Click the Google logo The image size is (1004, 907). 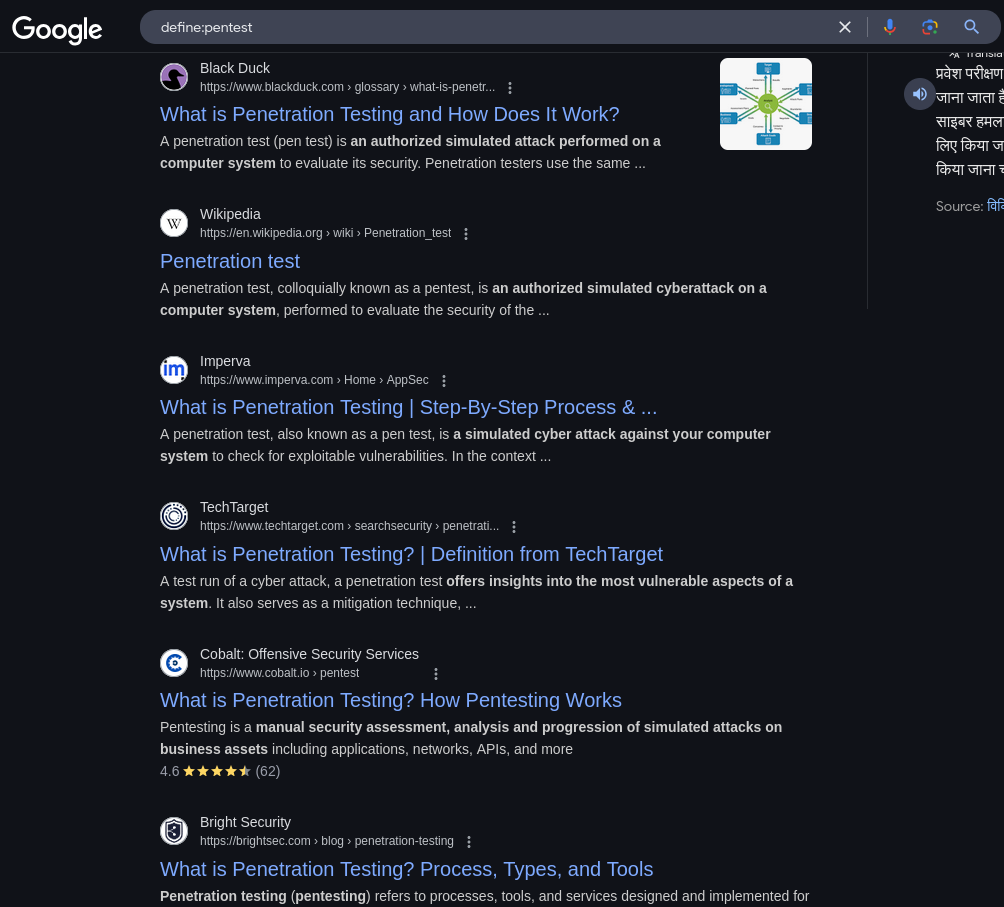(x=57, y=29)
